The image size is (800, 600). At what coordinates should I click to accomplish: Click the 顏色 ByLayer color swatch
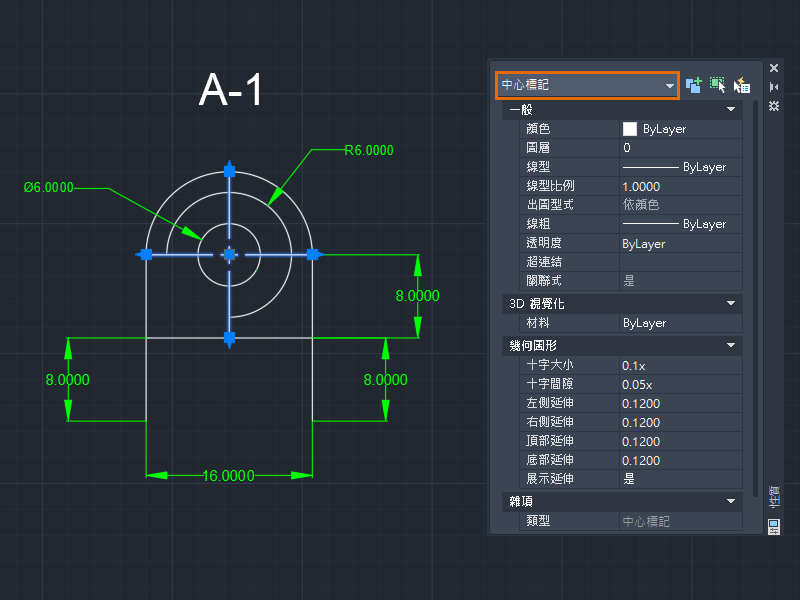coord(630,129)
